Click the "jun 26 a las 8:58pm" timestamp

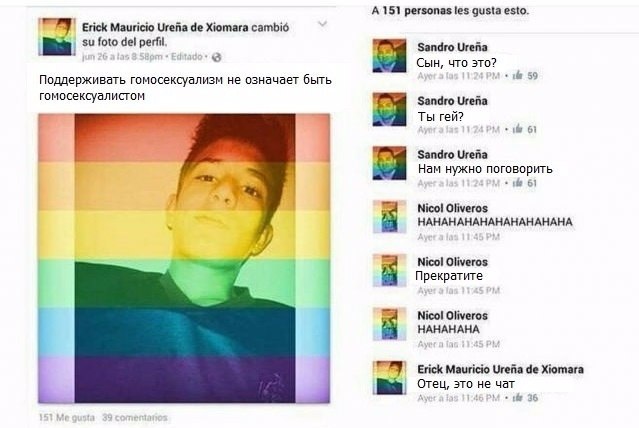point(122,57)
